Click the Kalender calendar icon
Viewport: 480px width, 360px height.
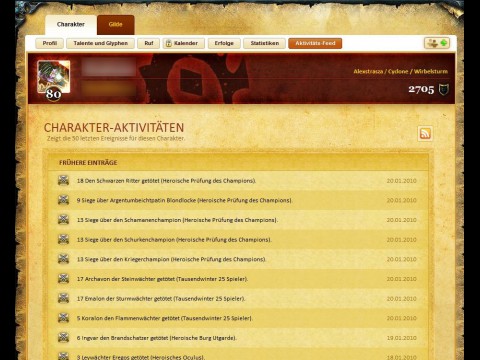(x=169, y=43)
